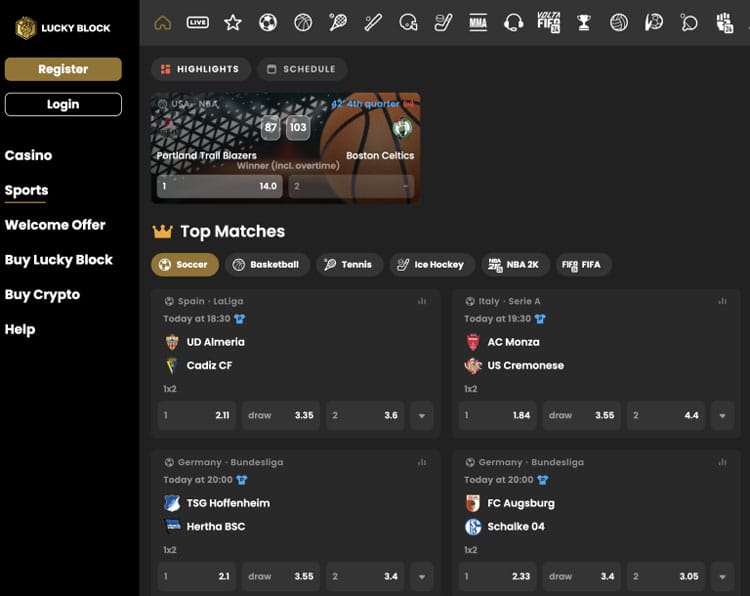The image size is (750, 596).
Task: Pick Hertha BSC win odds 3.4
Action: [x=365, y=576]
